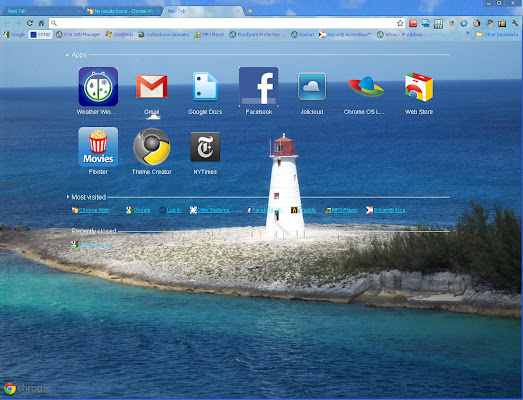Open the Crackle most visited link
Image resolution: width=523 pixels, height=400 pixels.
(x=304, y=210)
